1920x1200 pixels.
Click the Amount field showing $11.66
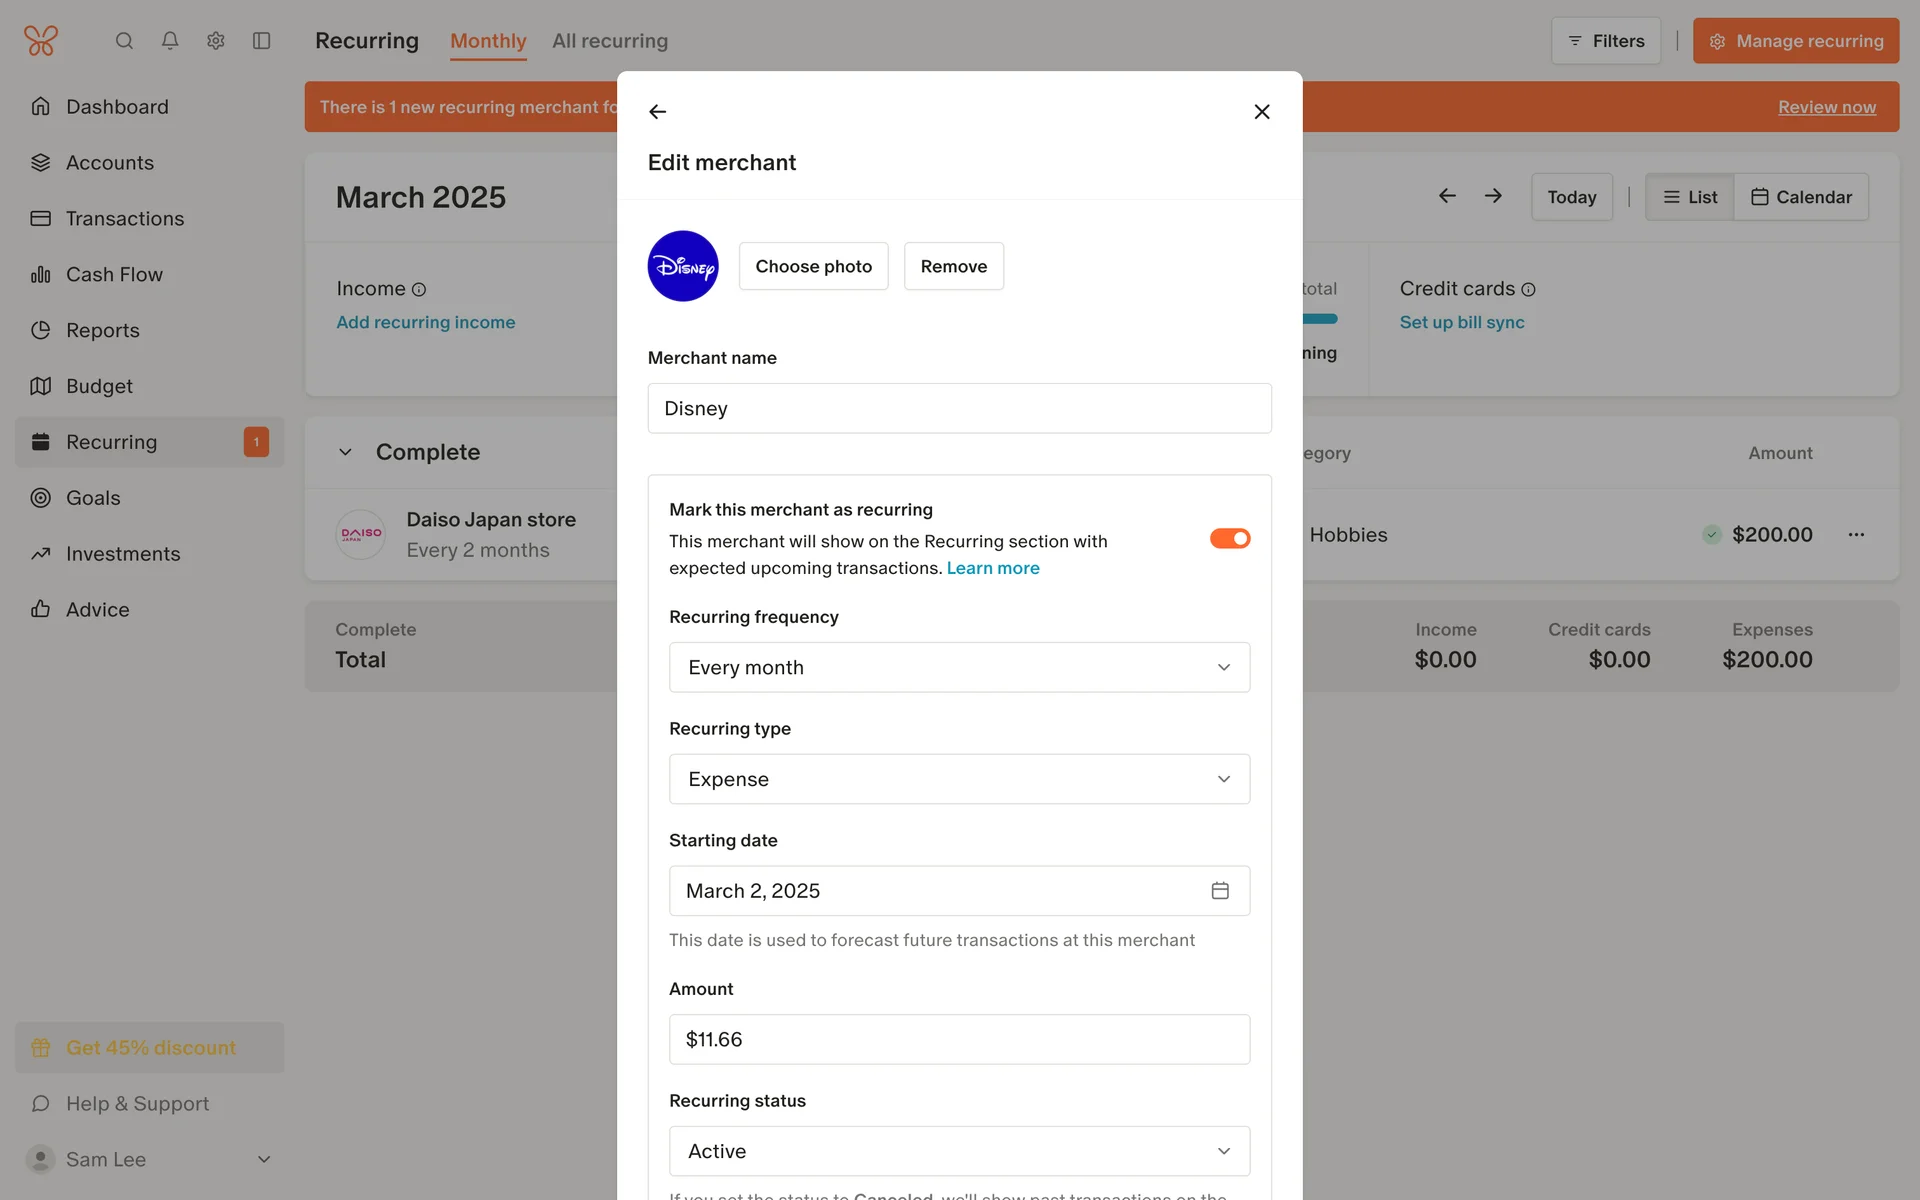(959, 1039)
